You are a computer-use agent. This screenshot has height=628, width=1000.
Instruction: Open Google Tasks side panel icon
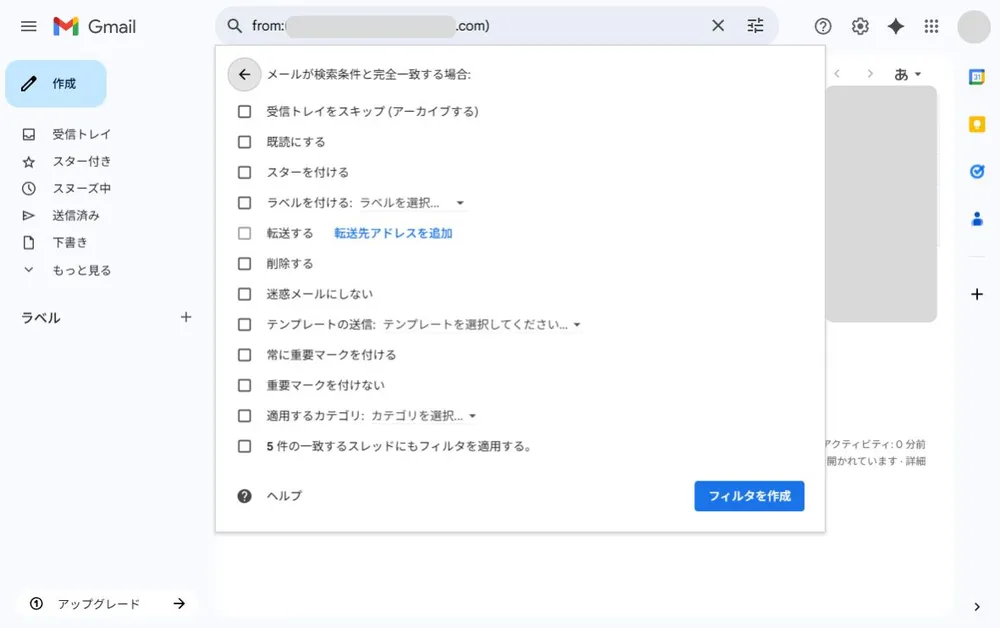[976, 172]
